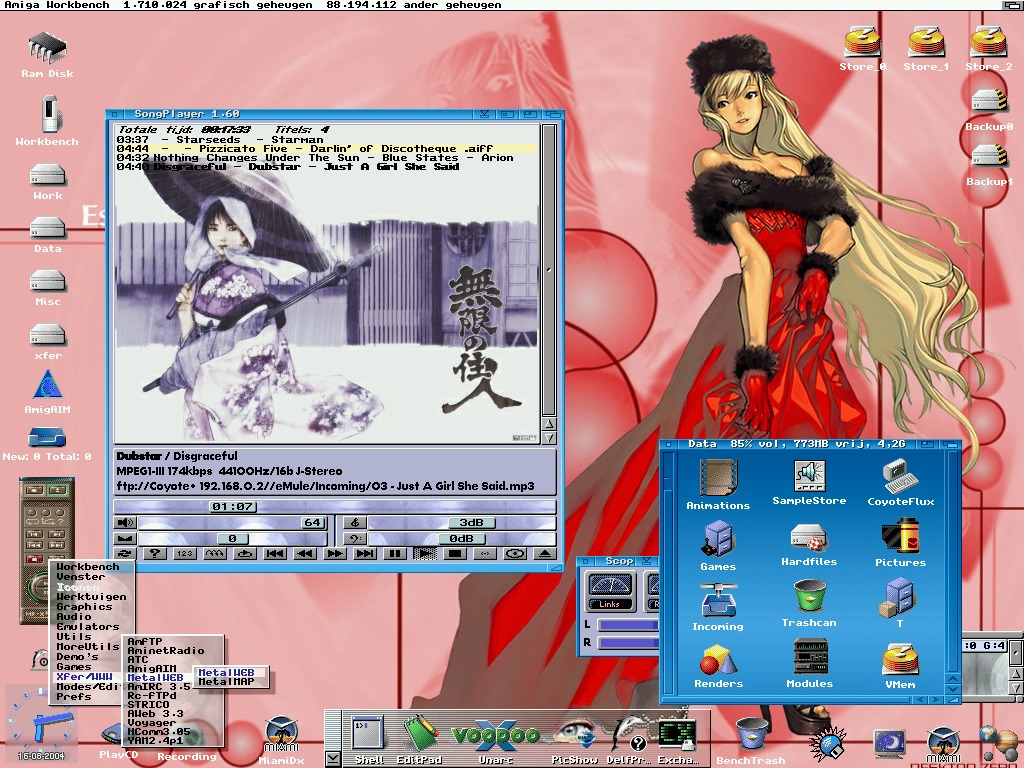Launch MiamiDx desktop icon
The width and height of the screenshot is (1024, 768).
tap(281, 741)
